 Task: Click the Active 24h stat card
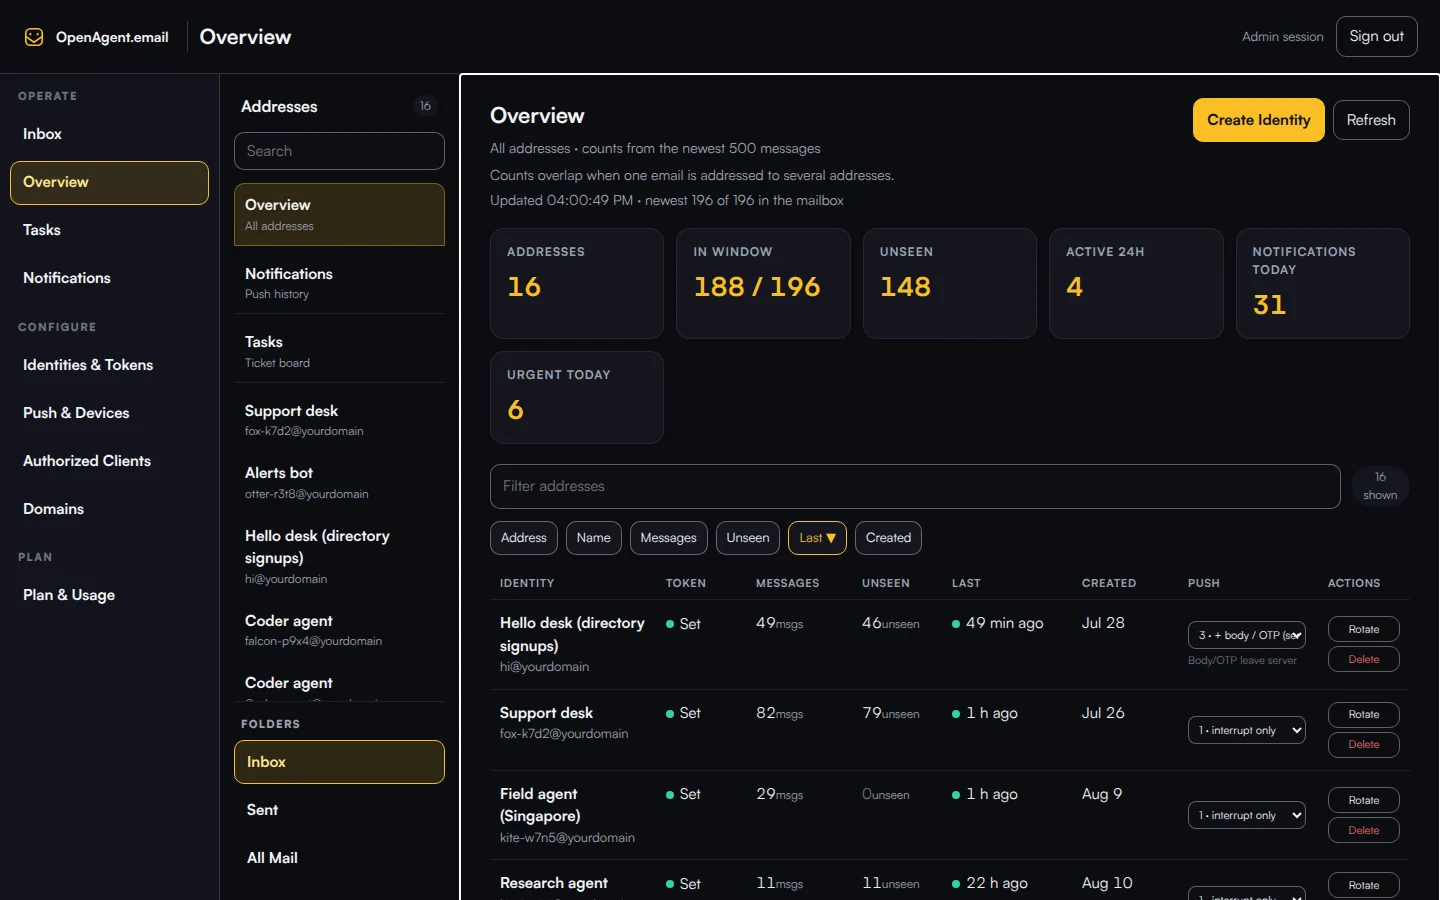coord(1136,283)
